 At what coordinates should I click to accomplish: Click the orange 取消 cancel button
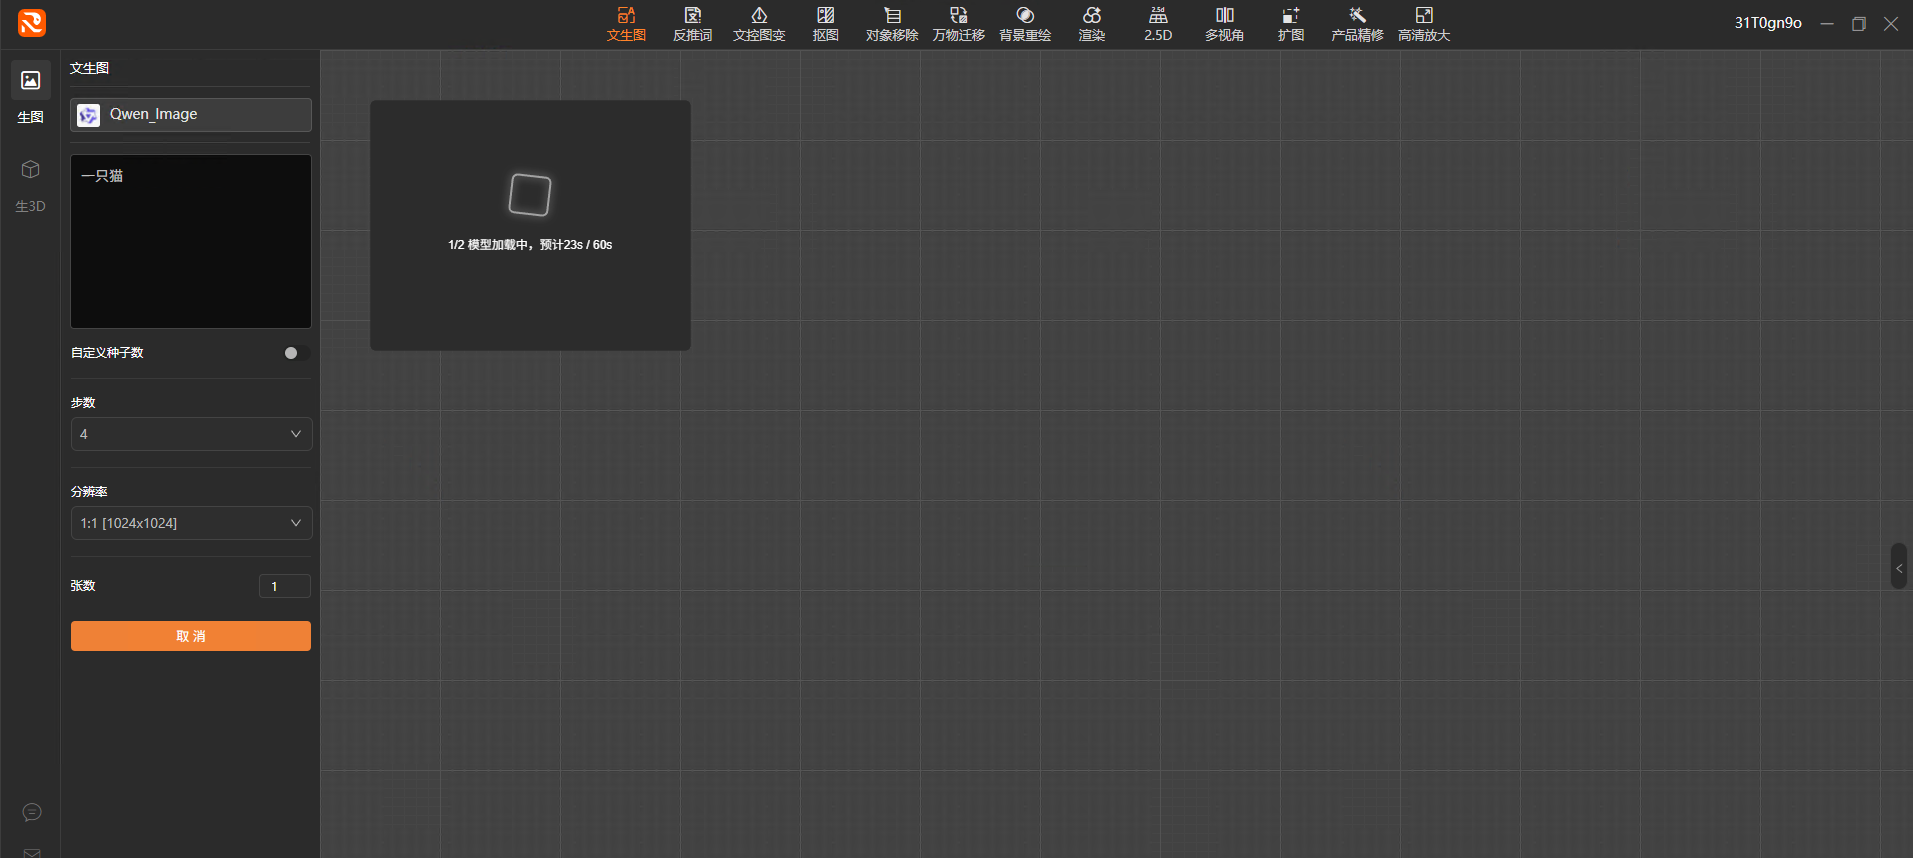(x=191, y=636)
